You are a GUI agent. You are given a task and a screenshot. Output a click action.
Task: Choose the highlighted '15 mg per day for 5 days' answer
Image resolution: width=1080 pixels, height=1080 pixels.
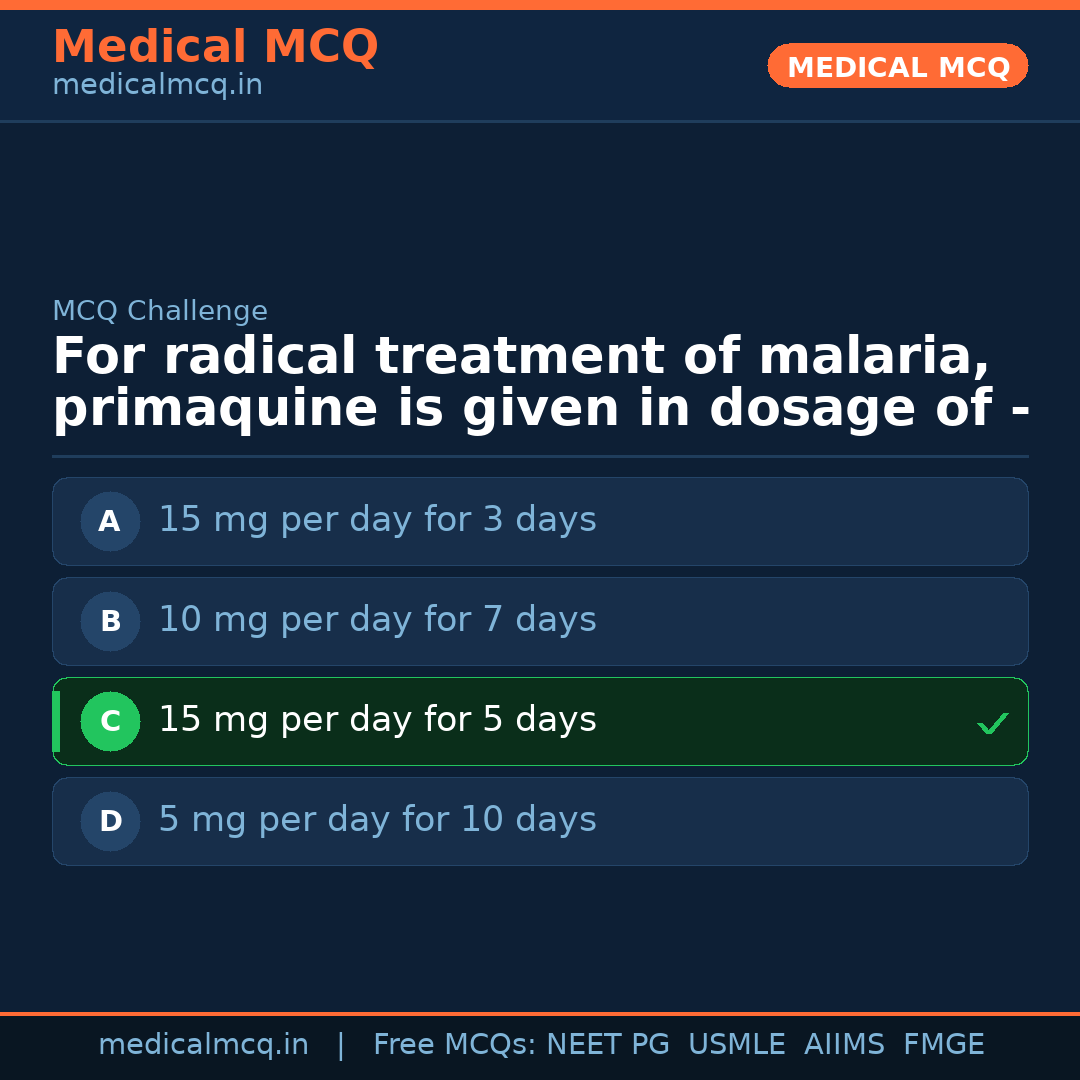[377, 720]
